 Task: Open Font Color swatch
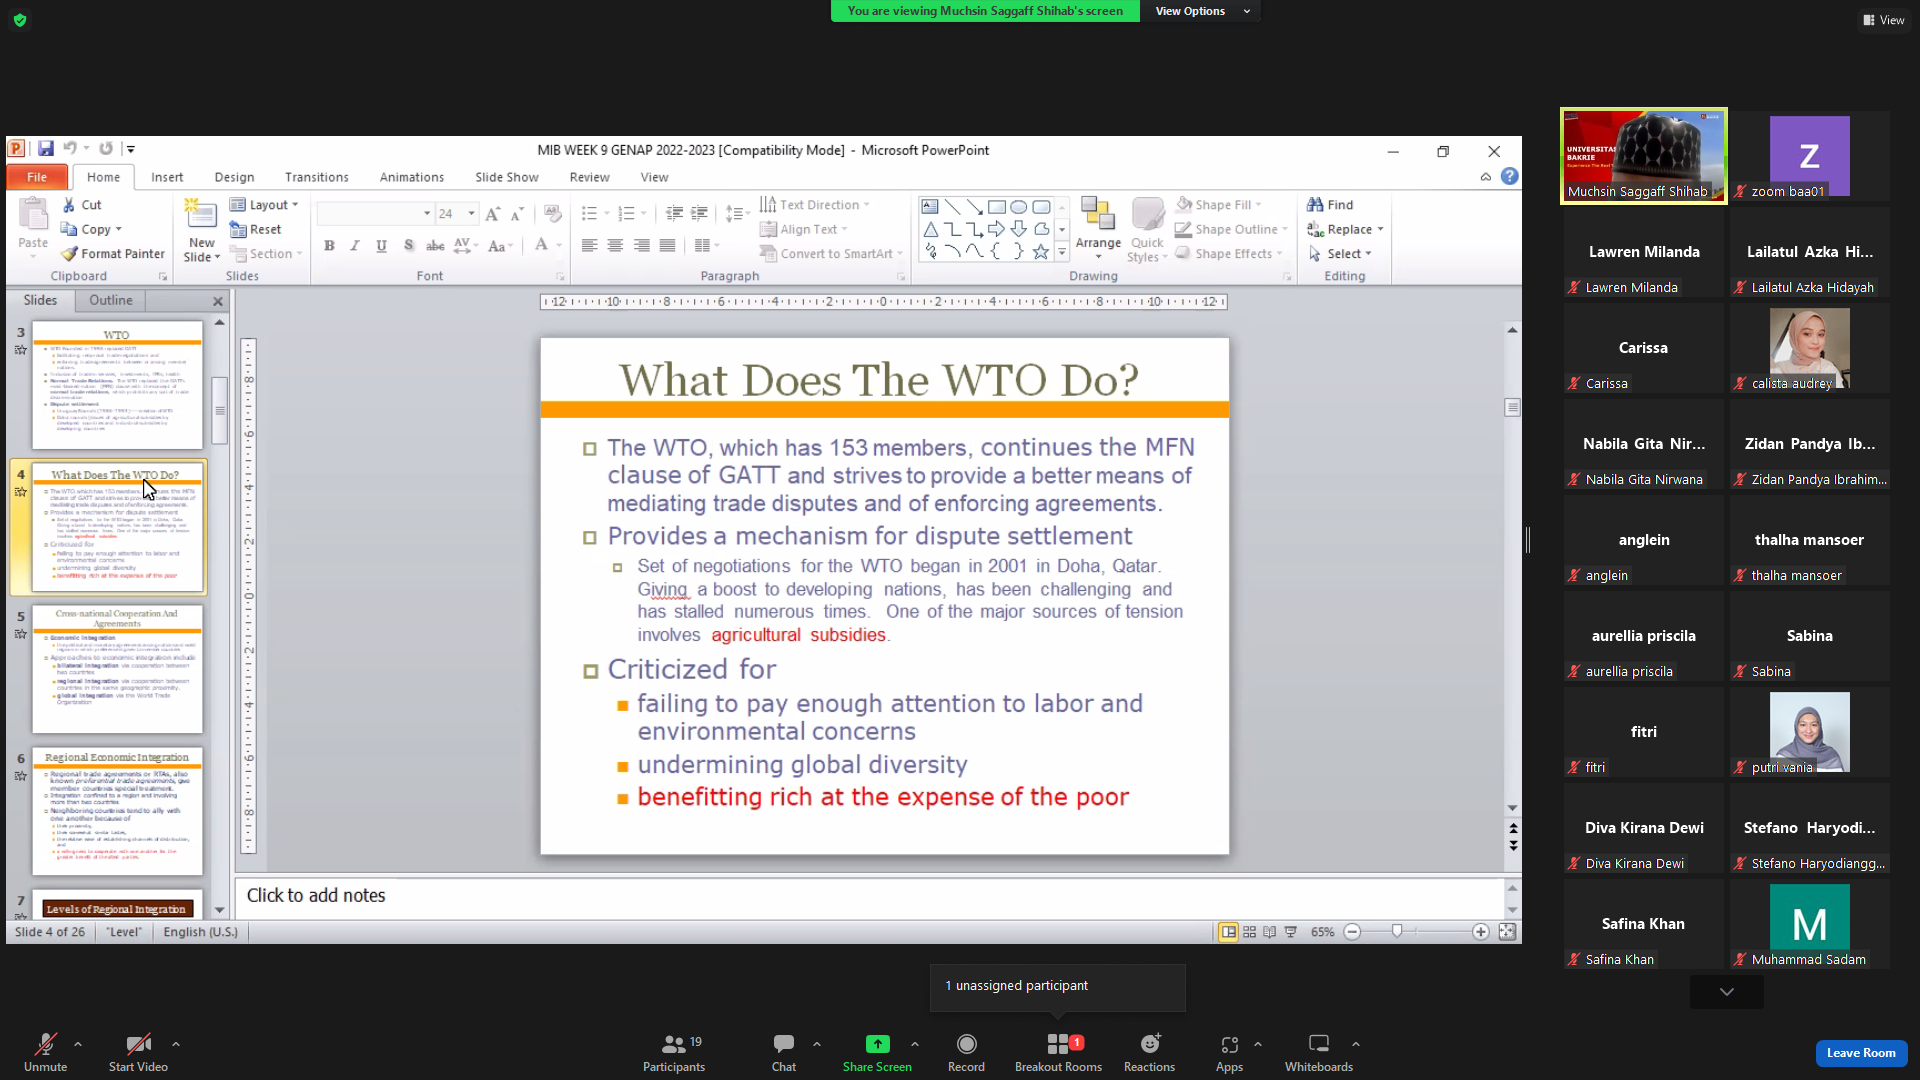pyautogui.click(x=541, y=246)
